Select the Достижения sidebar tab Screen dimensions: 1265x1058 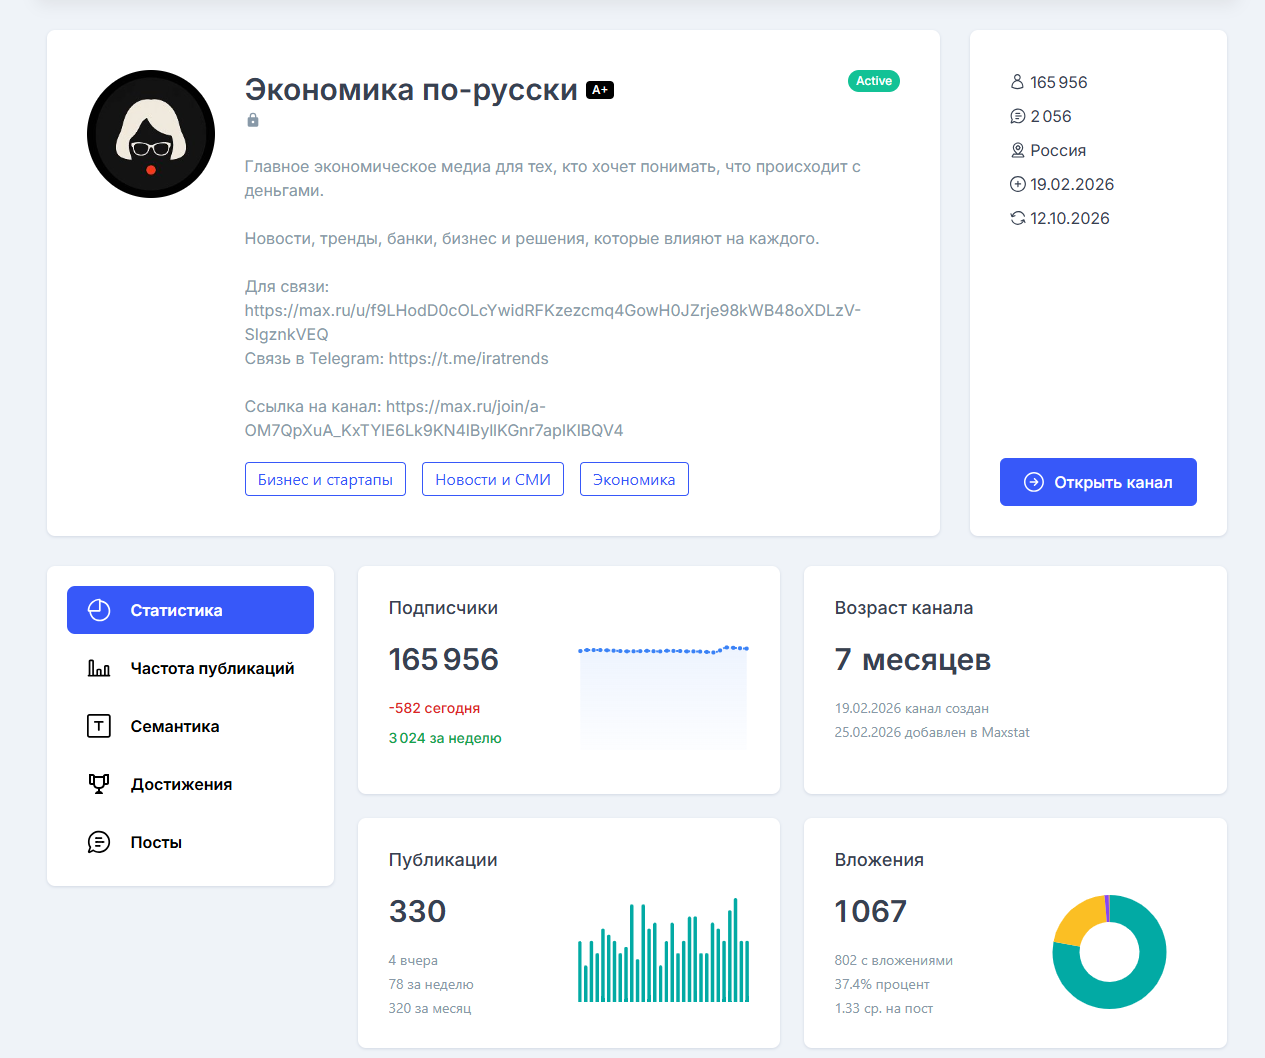190,784
